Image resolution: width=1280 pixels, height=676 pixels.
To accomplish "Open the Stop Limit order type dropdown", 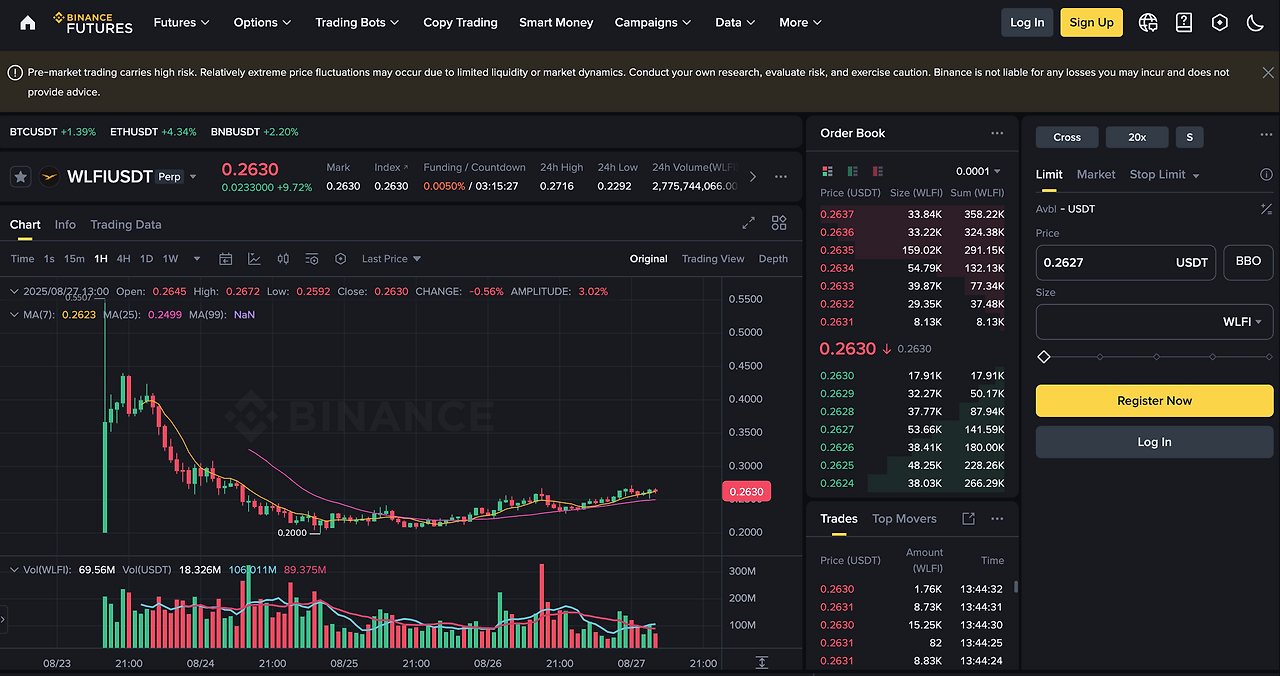I will pos(1164,174).
